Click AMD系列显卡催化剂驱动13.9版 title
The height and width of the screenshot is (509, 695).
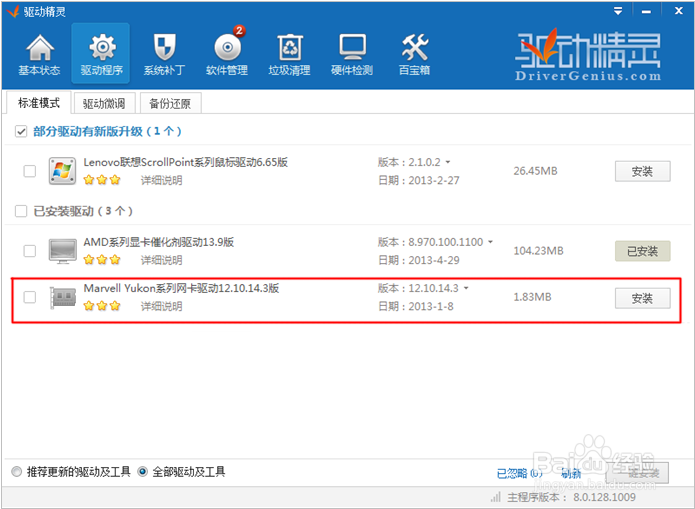pyautogui.click(x=159, y=242)
